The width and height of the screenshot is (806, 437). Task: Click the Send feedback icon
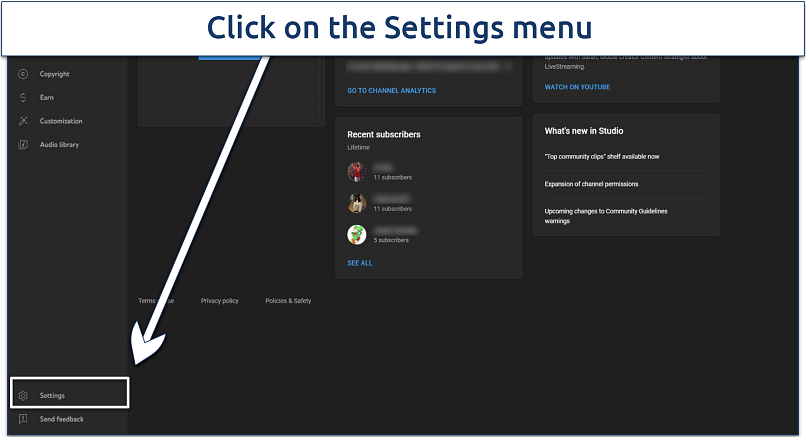point(23,419)
